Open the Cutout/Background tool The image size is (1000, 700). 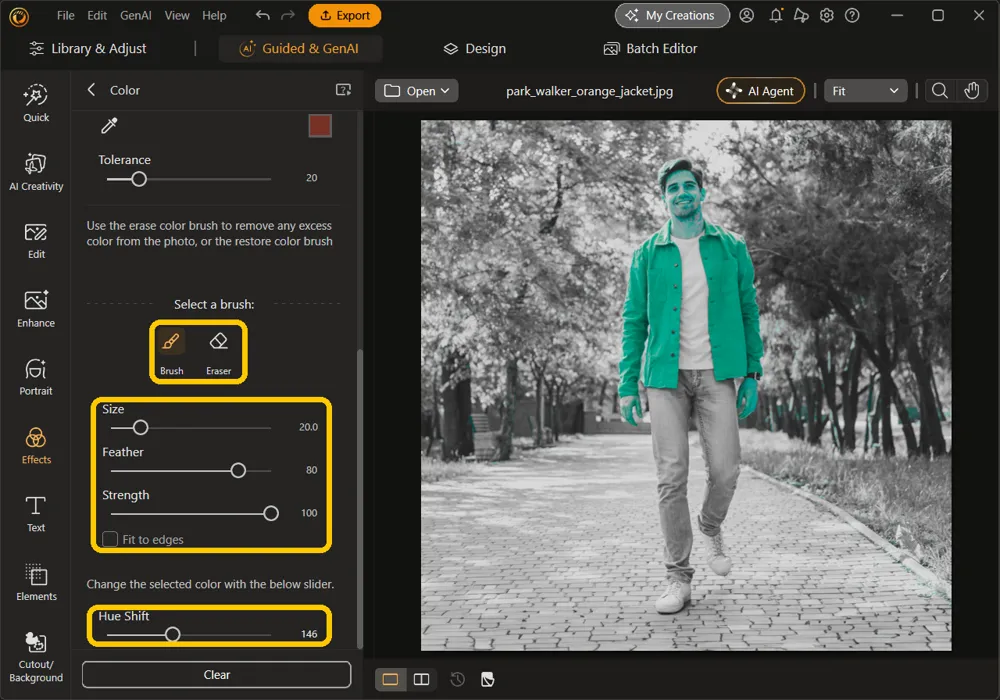(36, 658)
